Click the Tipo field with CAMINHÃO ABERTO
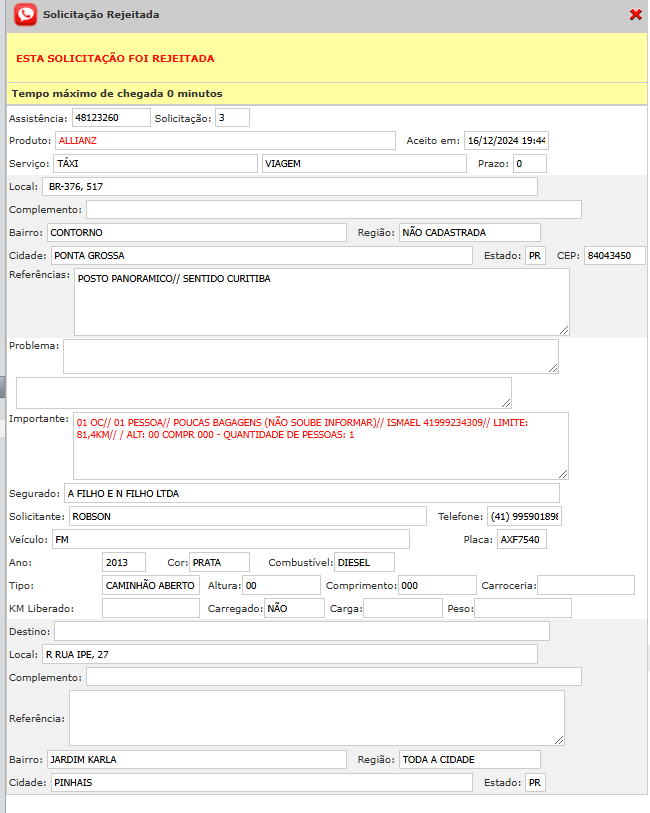Viewport: 650px width, 813px height. pos(150,585)
